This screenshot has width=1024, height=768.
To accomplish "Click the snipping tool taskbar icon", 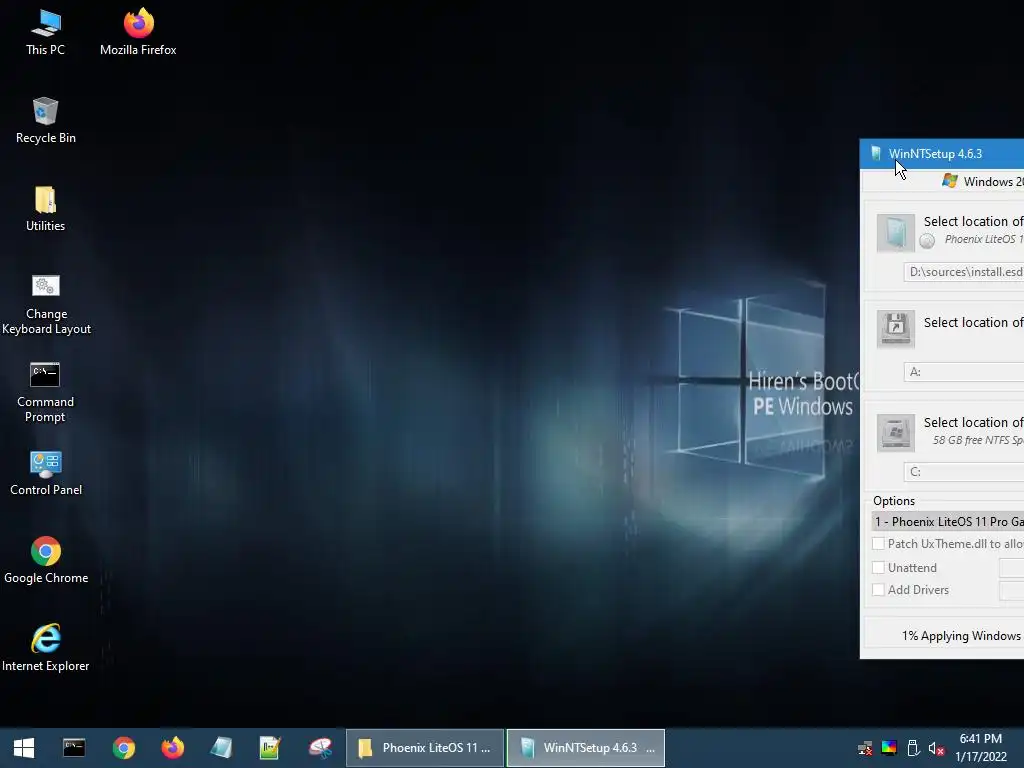I will coord(320,748).
